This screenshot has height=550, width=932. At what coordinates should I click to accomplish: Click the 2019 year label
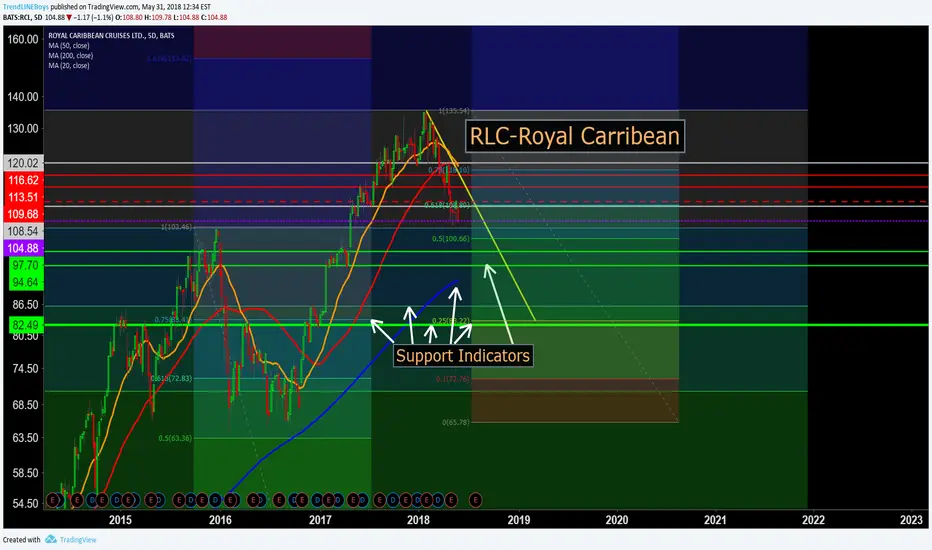[518, 520]
